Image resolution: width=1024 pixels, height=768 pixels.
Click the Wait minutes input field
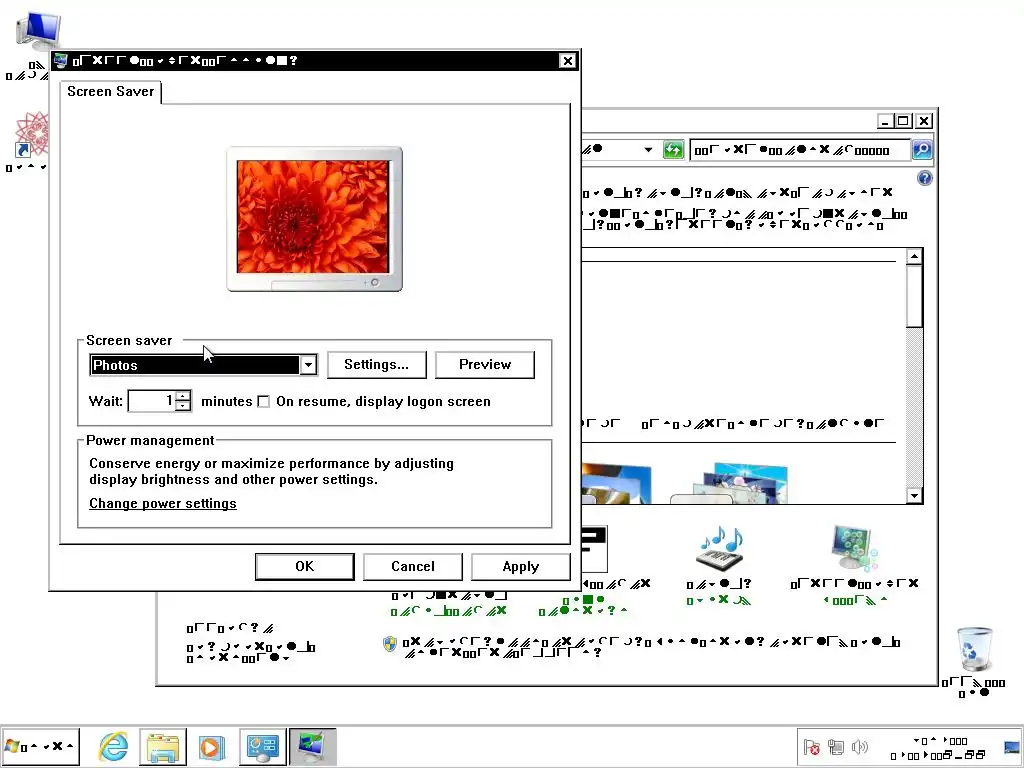point(152,400)
